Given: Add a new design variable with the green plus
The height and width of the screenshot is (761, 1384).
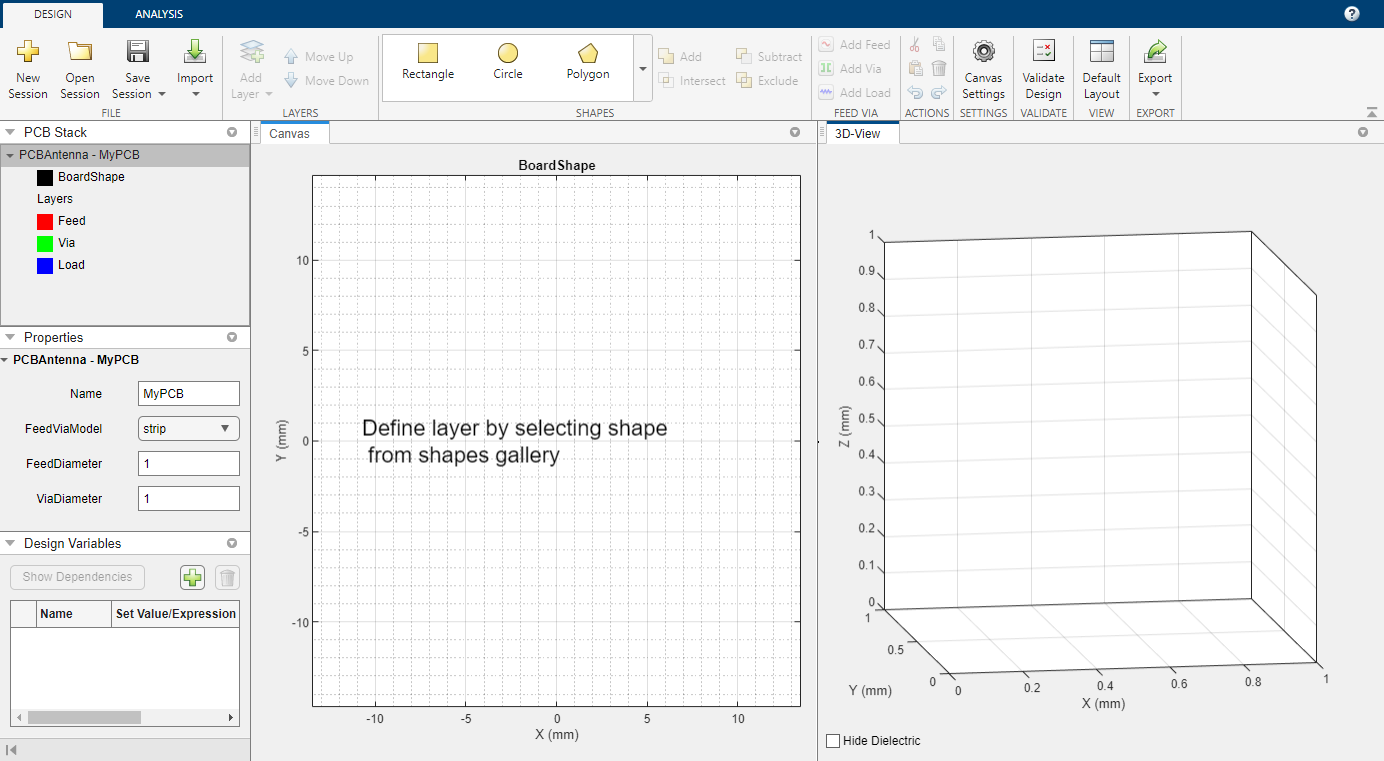Looking at the screenshot, I should 192,577.
